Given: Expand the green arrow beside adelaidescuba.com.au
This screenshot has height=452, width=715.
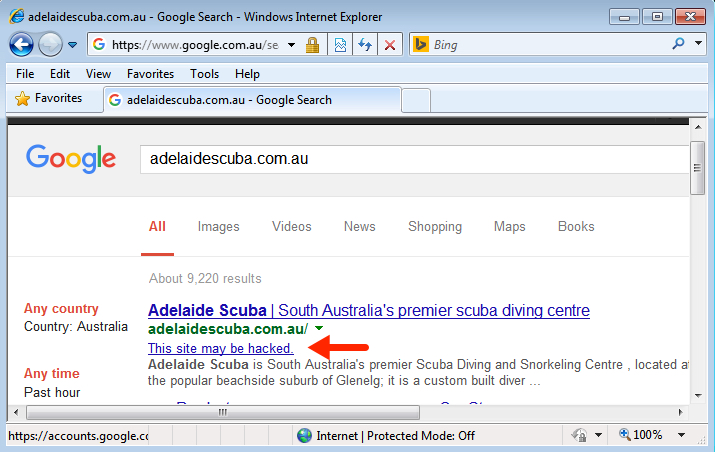Looking at the screenshot, I should point(319,329).
